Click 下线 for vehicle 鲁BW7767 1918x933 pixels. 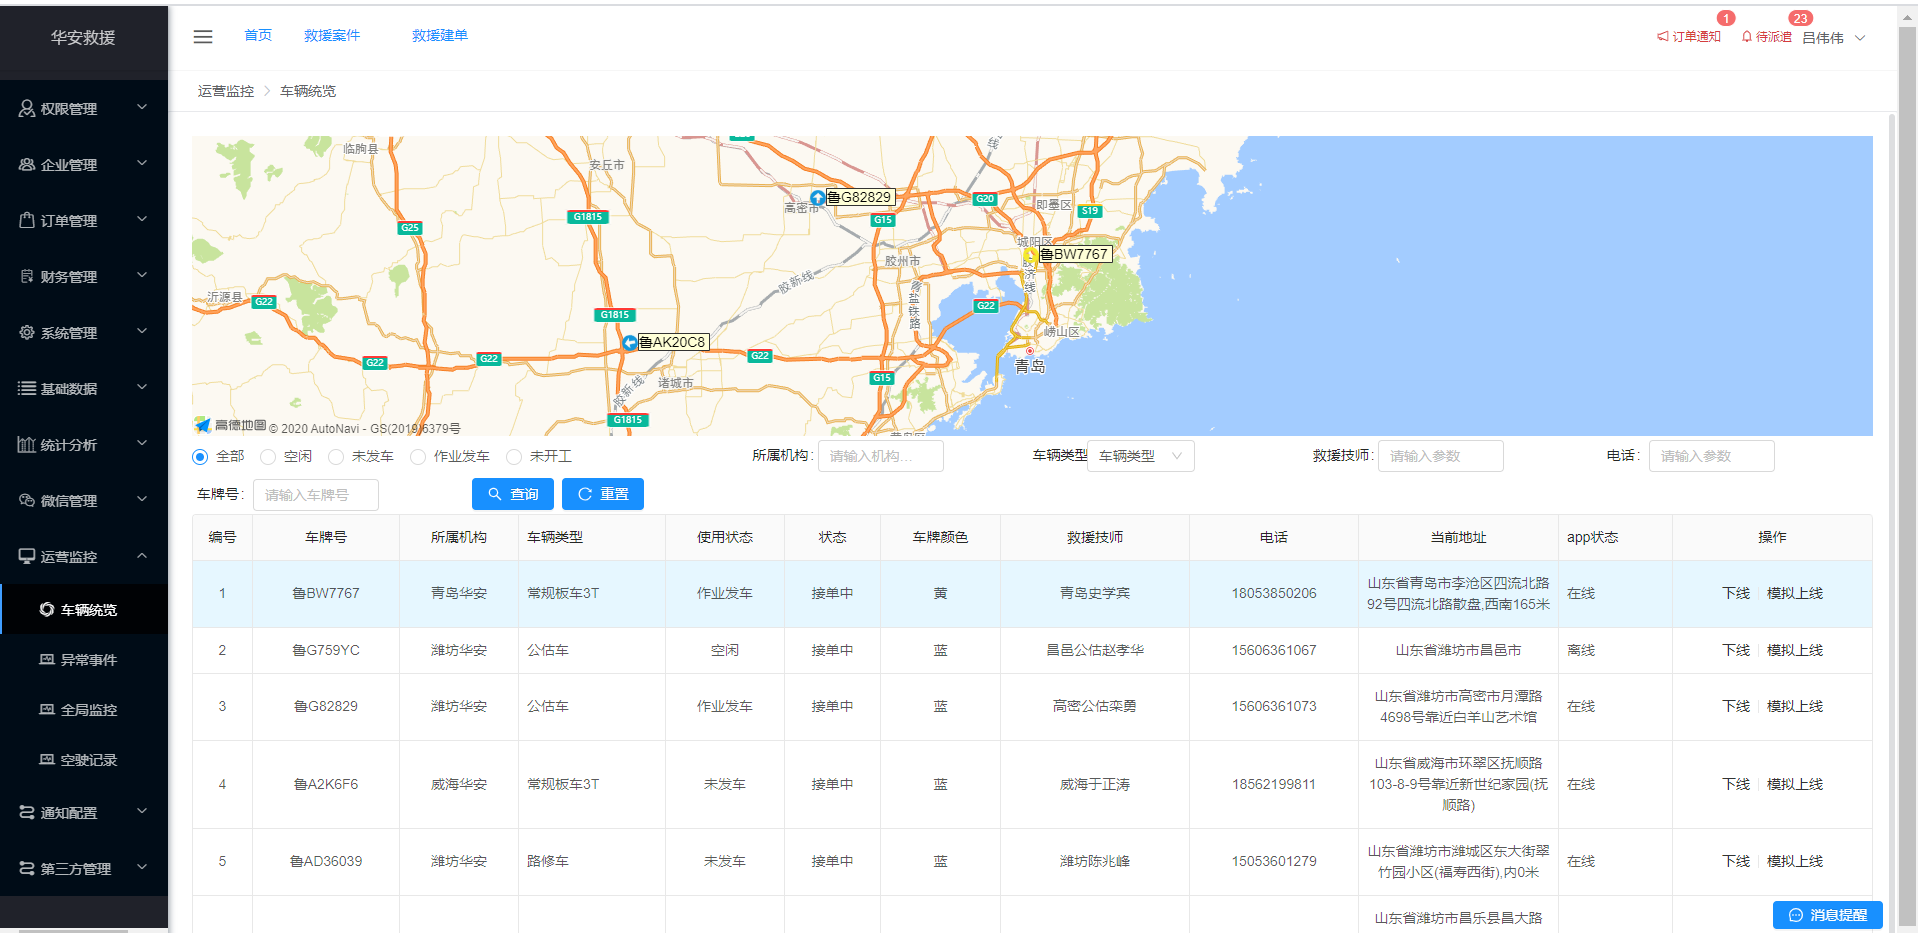click(x=1736, y=593)
